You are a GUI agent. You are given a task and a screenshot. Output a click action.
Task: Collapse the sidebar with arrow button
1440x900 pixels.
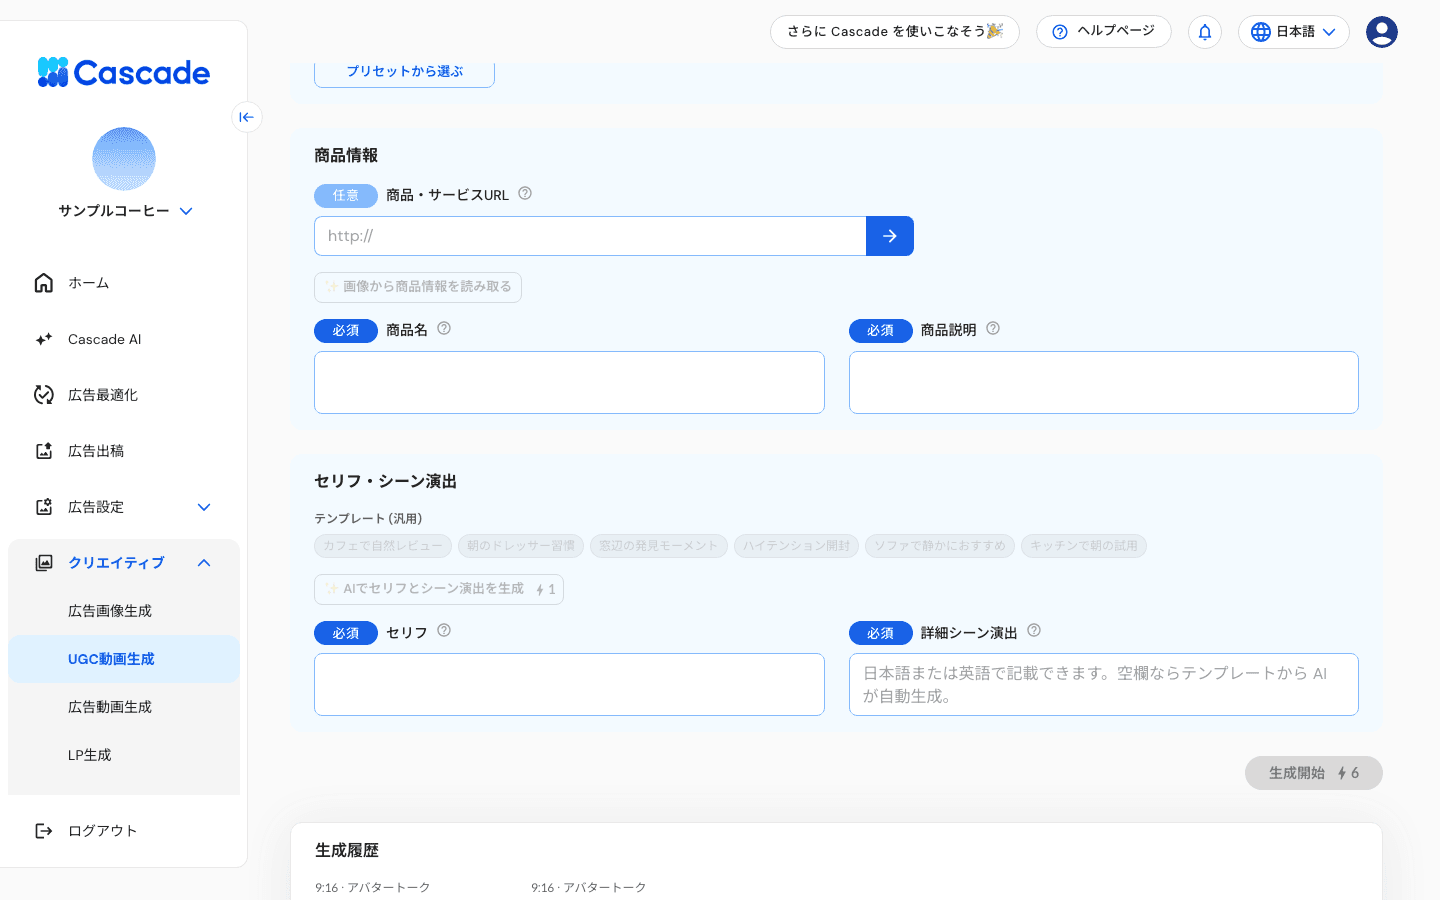pyautogui.click(x=247, y=117)
